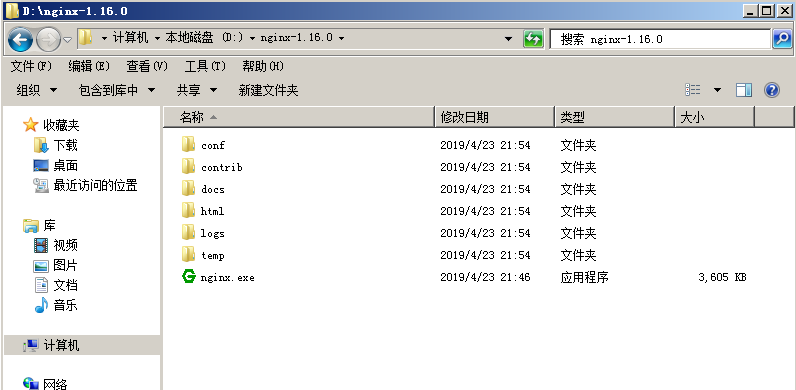The image size is (796, 390).
Task: Click the contrib folder name
Action: tap(221, 167)
